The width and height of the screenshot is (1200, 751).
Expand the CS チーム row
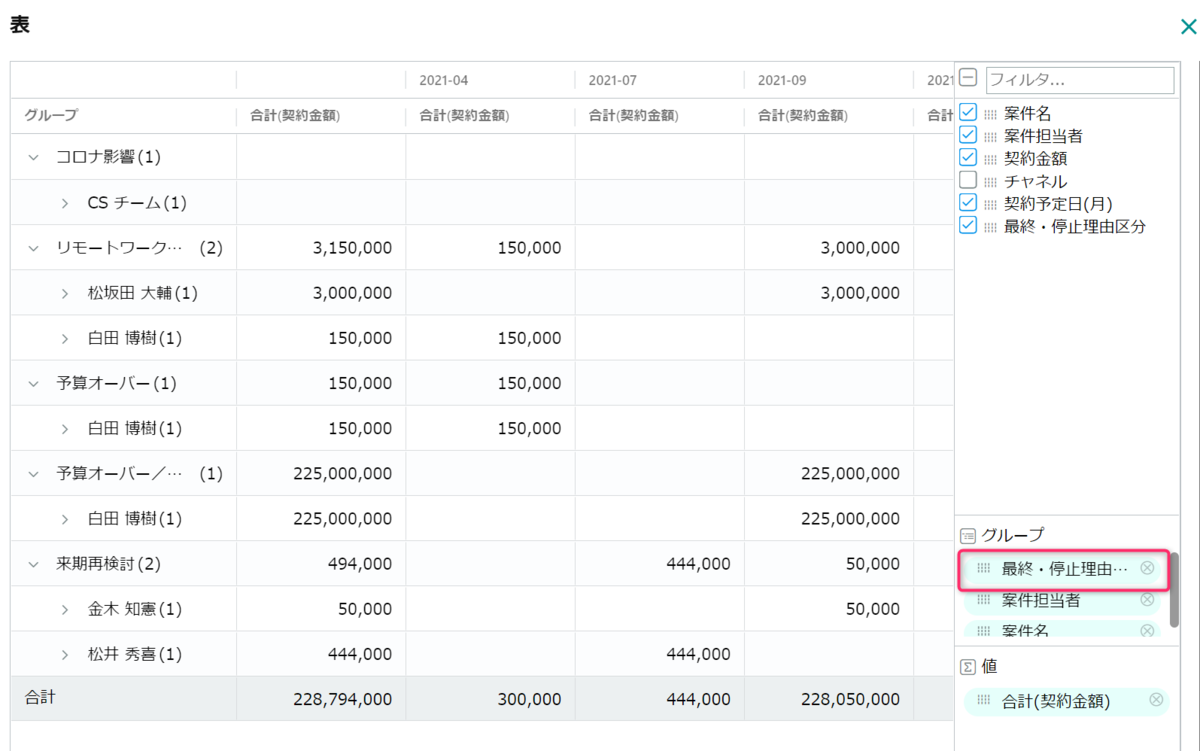click(65, 203)
